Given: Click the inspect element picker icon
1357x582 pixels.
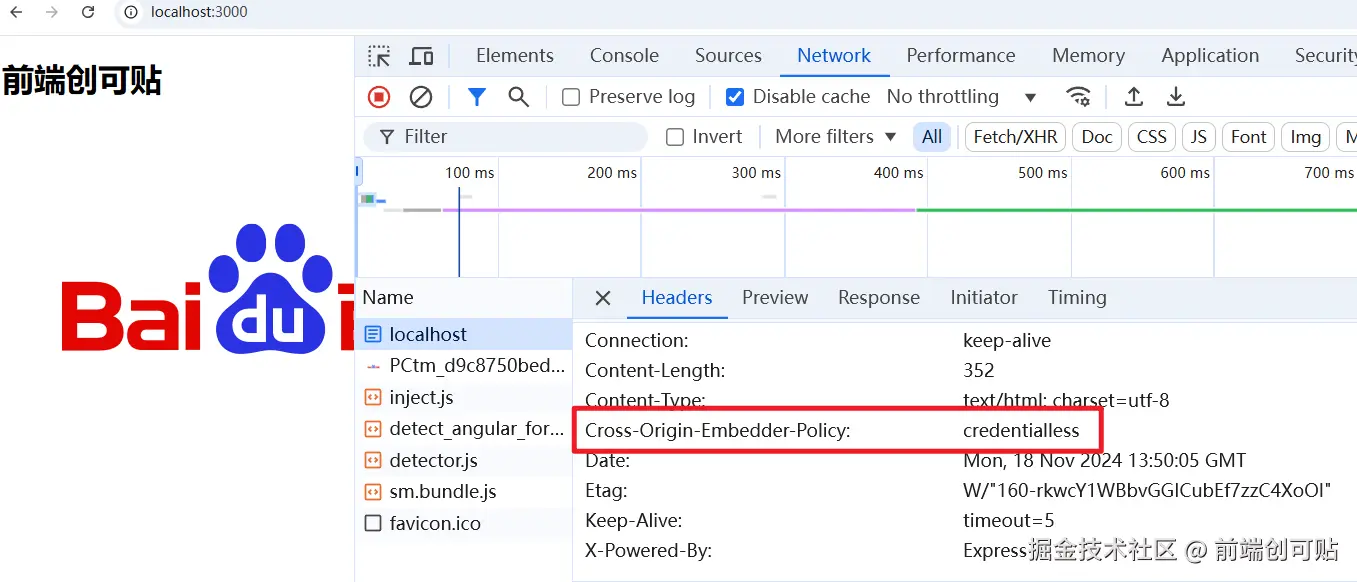Looking at the screenshot, I should (379, 56).
